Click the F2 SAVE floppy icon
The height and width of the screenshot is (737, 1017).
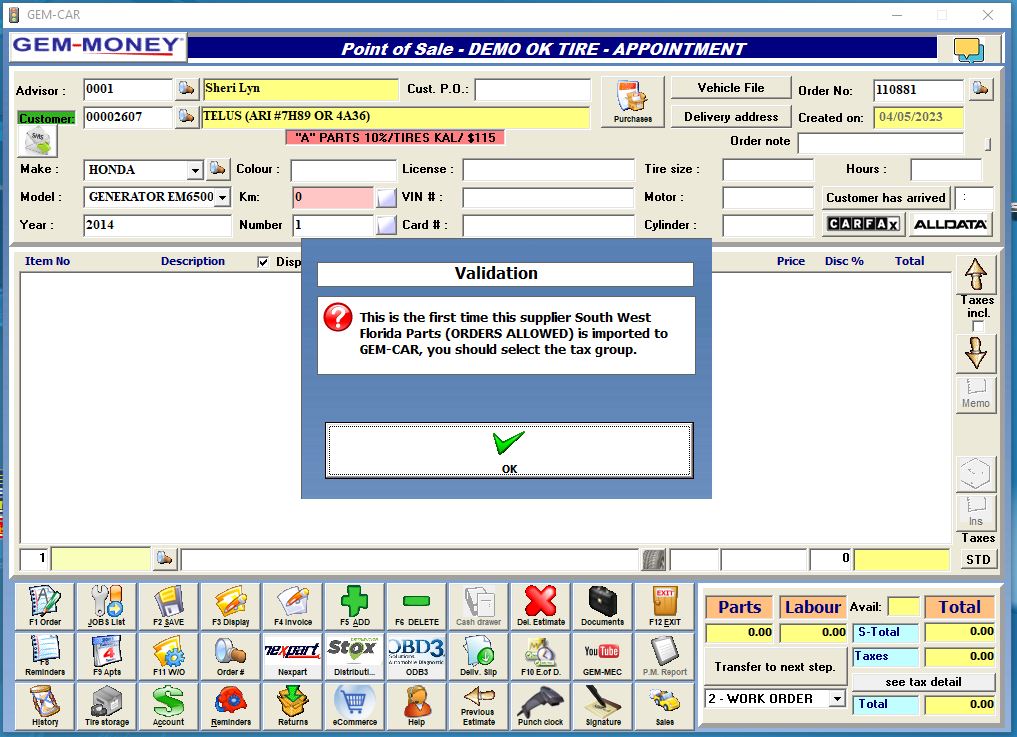169,607
